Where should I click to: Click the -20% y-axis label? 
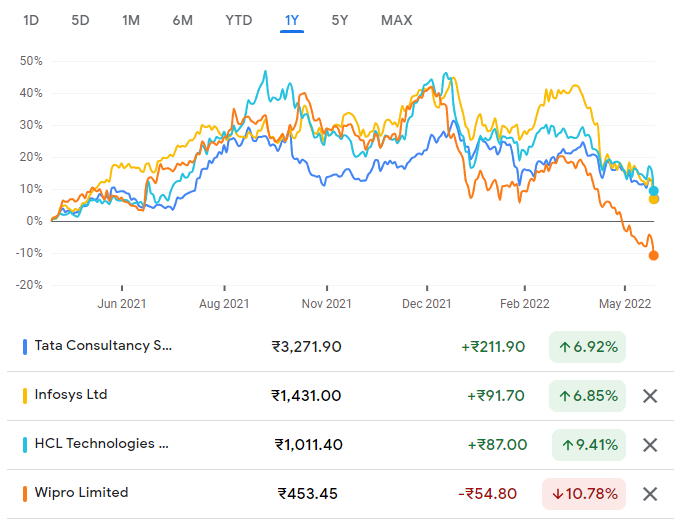(x=29, y=285)
